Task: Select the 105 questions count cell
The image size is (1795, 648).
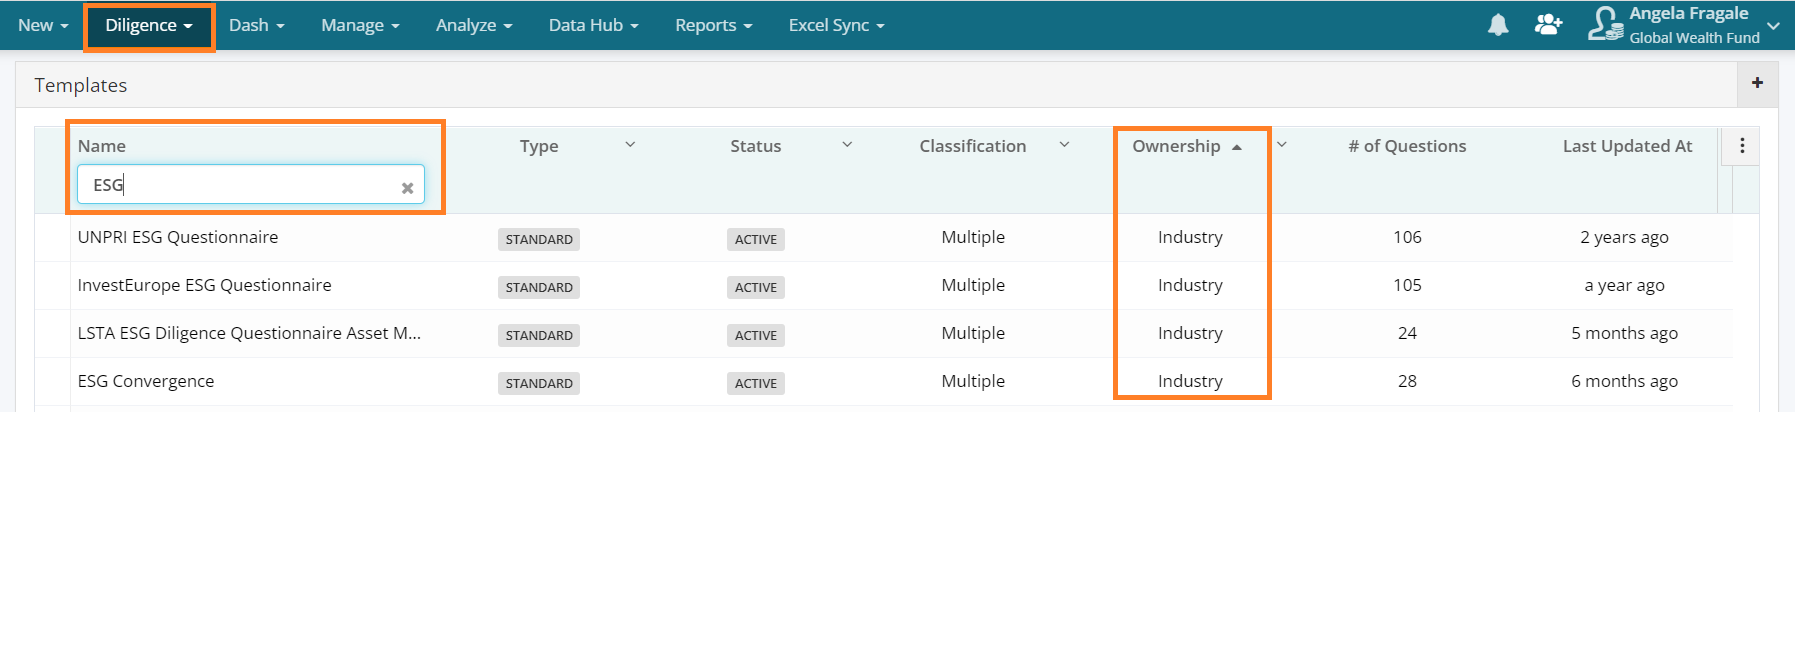Action: point(1407,285)
